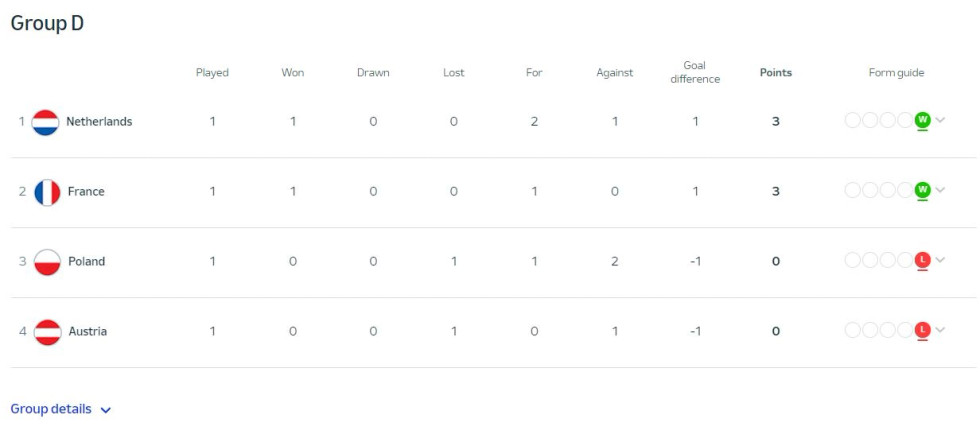The height and width of the screenshot is (438, 980).
Task: Open the Netherlands team name link
Action: click(99, 122)
